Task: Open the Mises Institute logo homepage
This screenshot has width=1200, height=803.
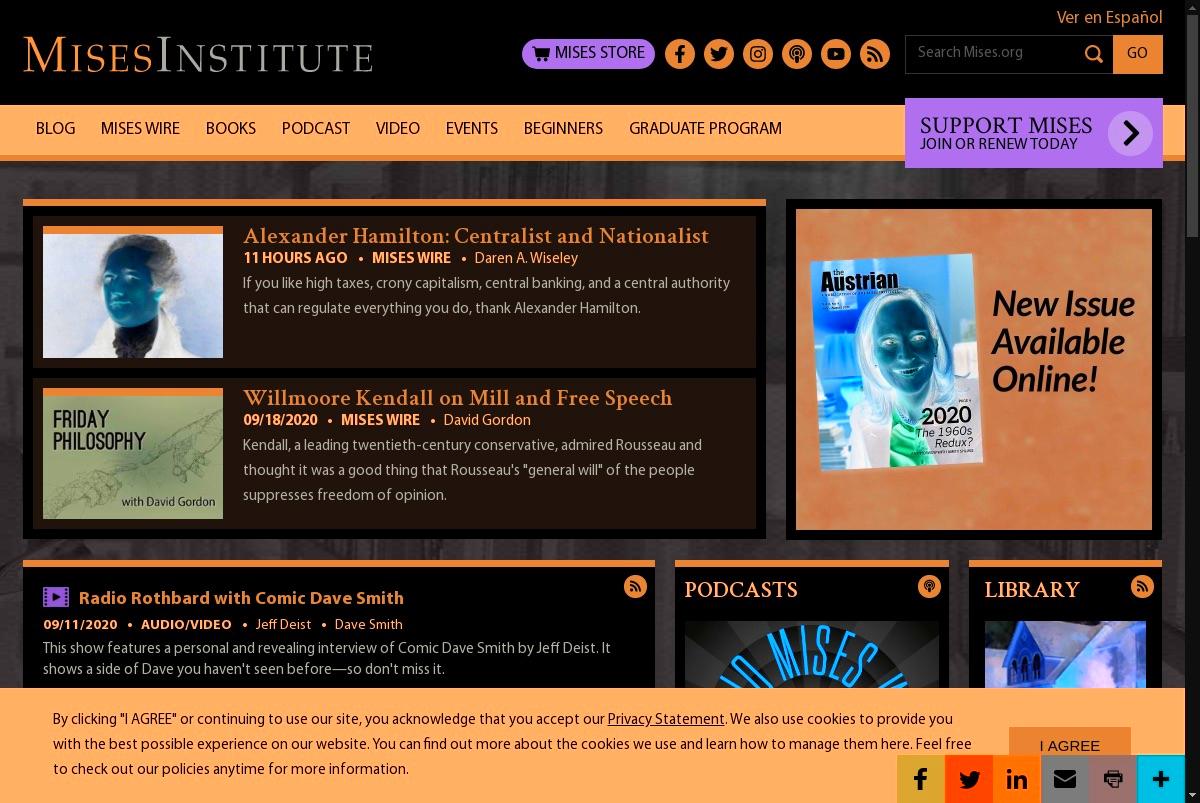Action: point(198,55)
